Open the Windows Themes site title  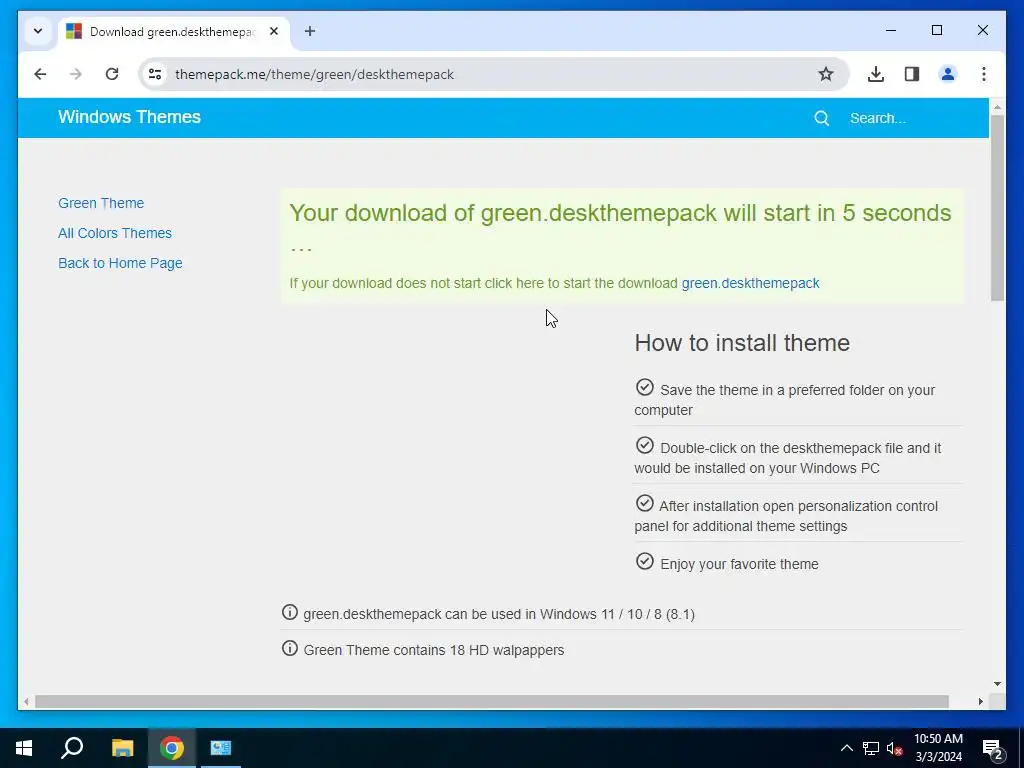point(129,117)
